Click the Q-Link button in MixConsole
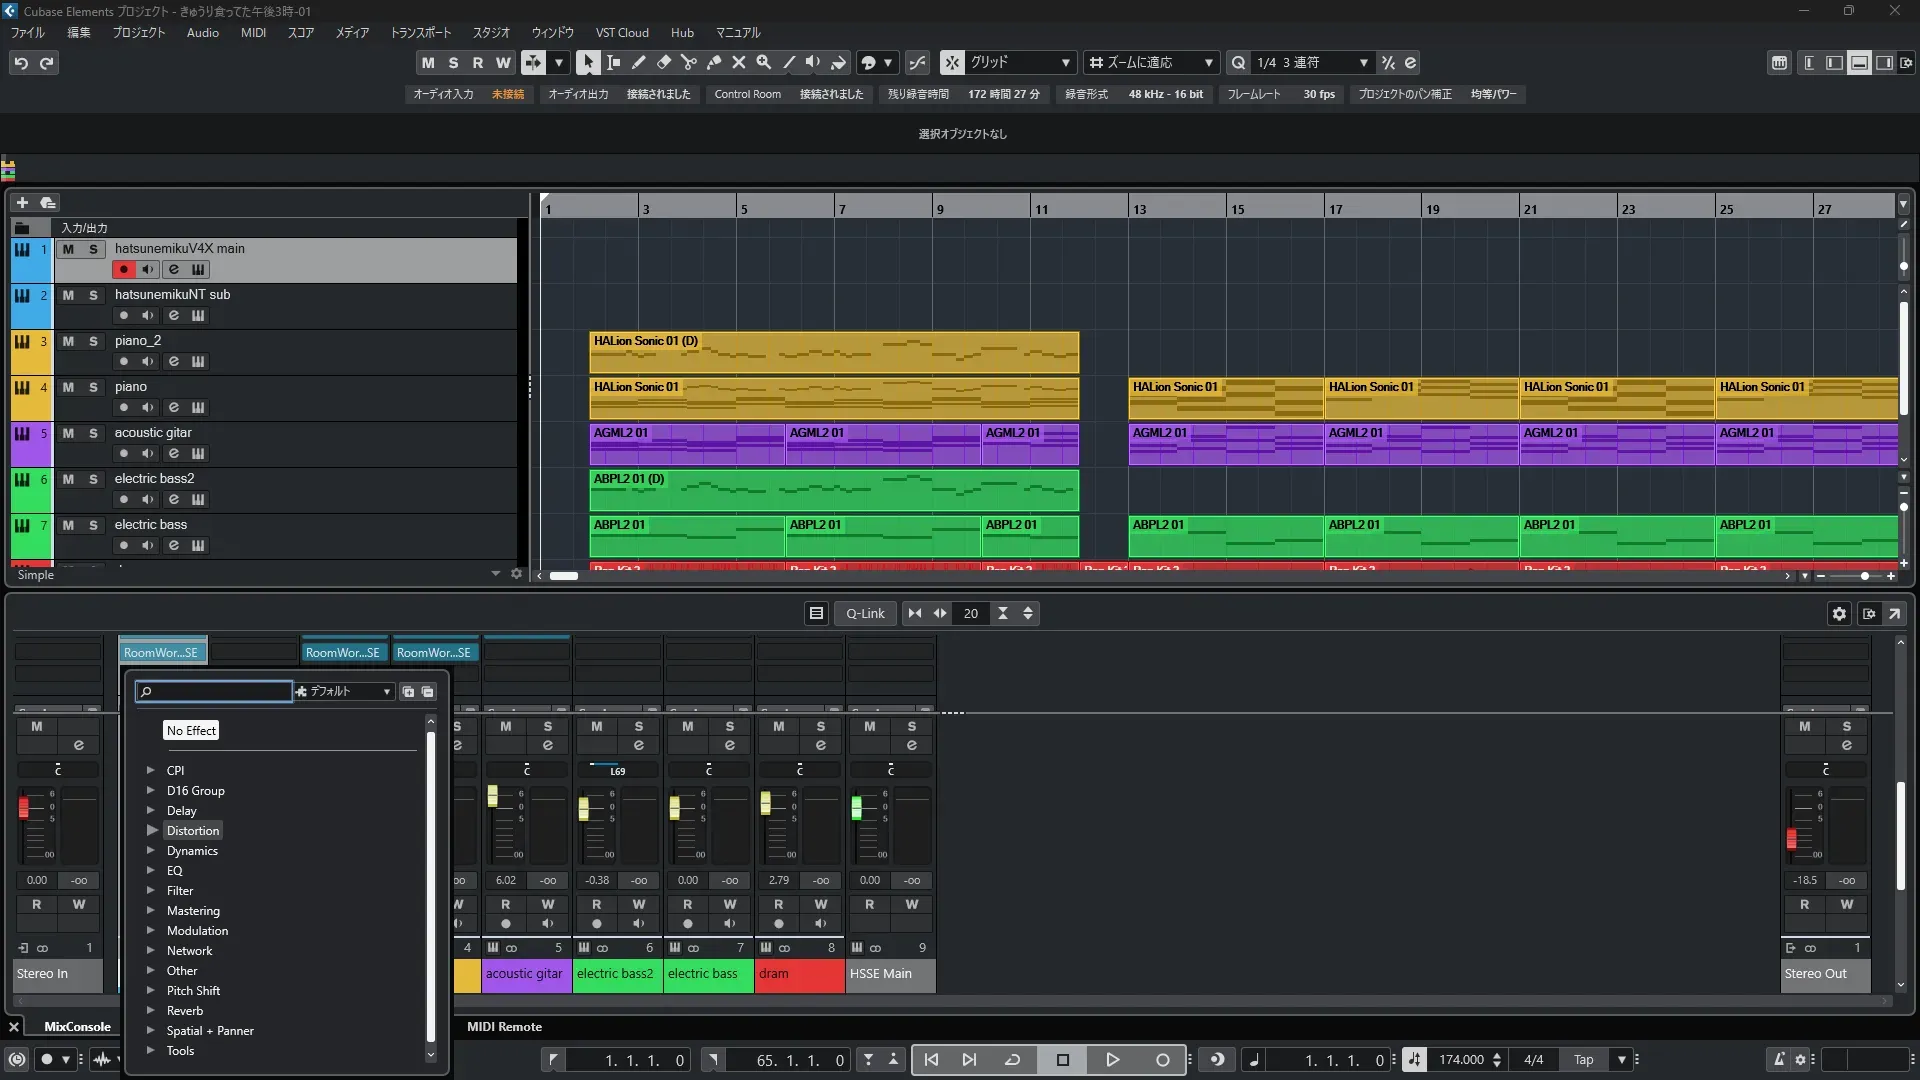The height and width of the screenshot is (1080, 1920). [x=865, y=613]
